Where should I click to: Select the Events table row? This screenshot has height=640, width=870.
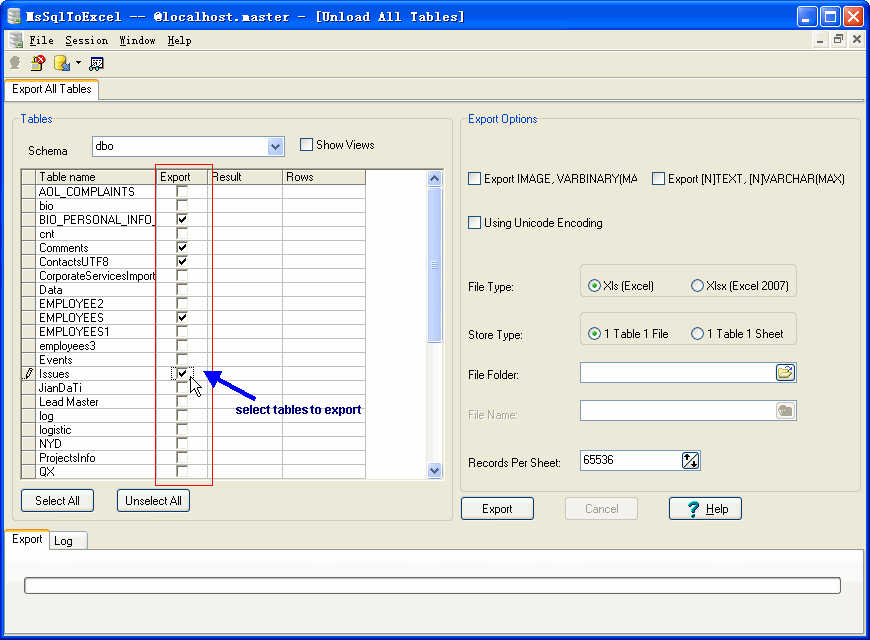193,360
